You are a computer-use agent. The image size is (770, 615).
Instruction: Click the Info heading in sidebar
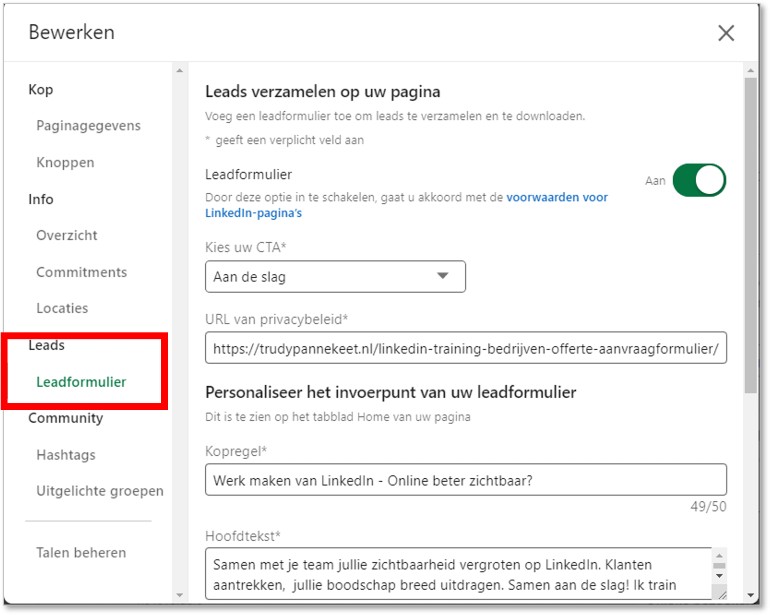click(x=41, y=199)
